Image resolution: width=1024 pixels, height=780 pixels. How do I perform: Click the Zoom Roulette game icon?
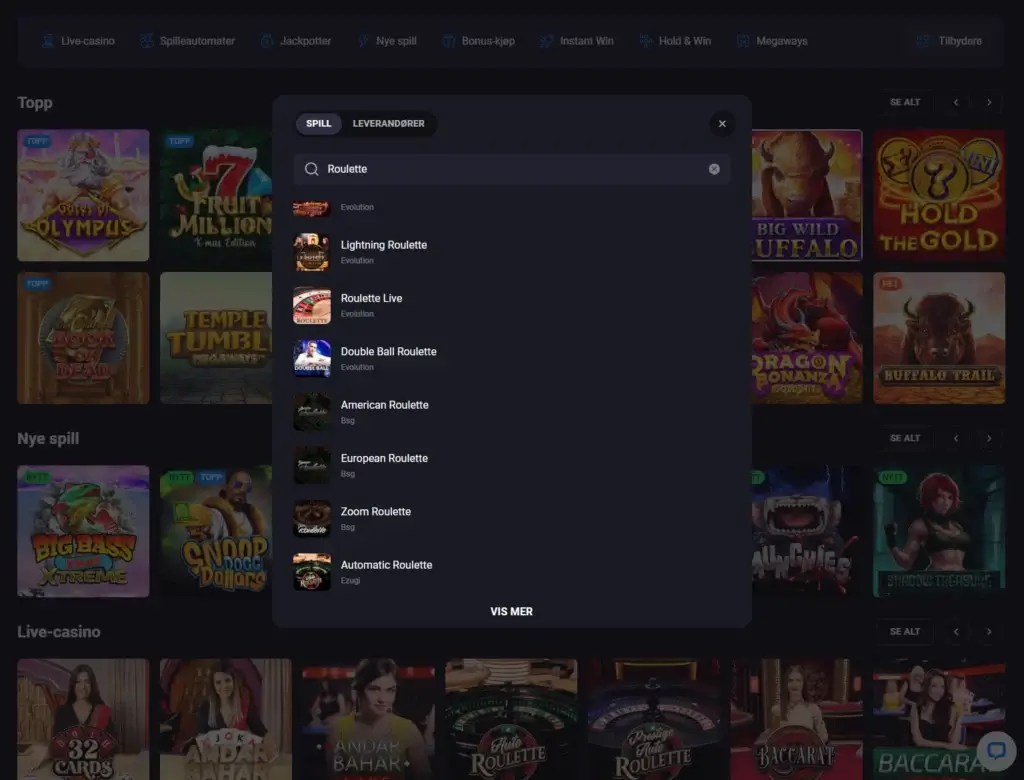(x=312, y=518)
